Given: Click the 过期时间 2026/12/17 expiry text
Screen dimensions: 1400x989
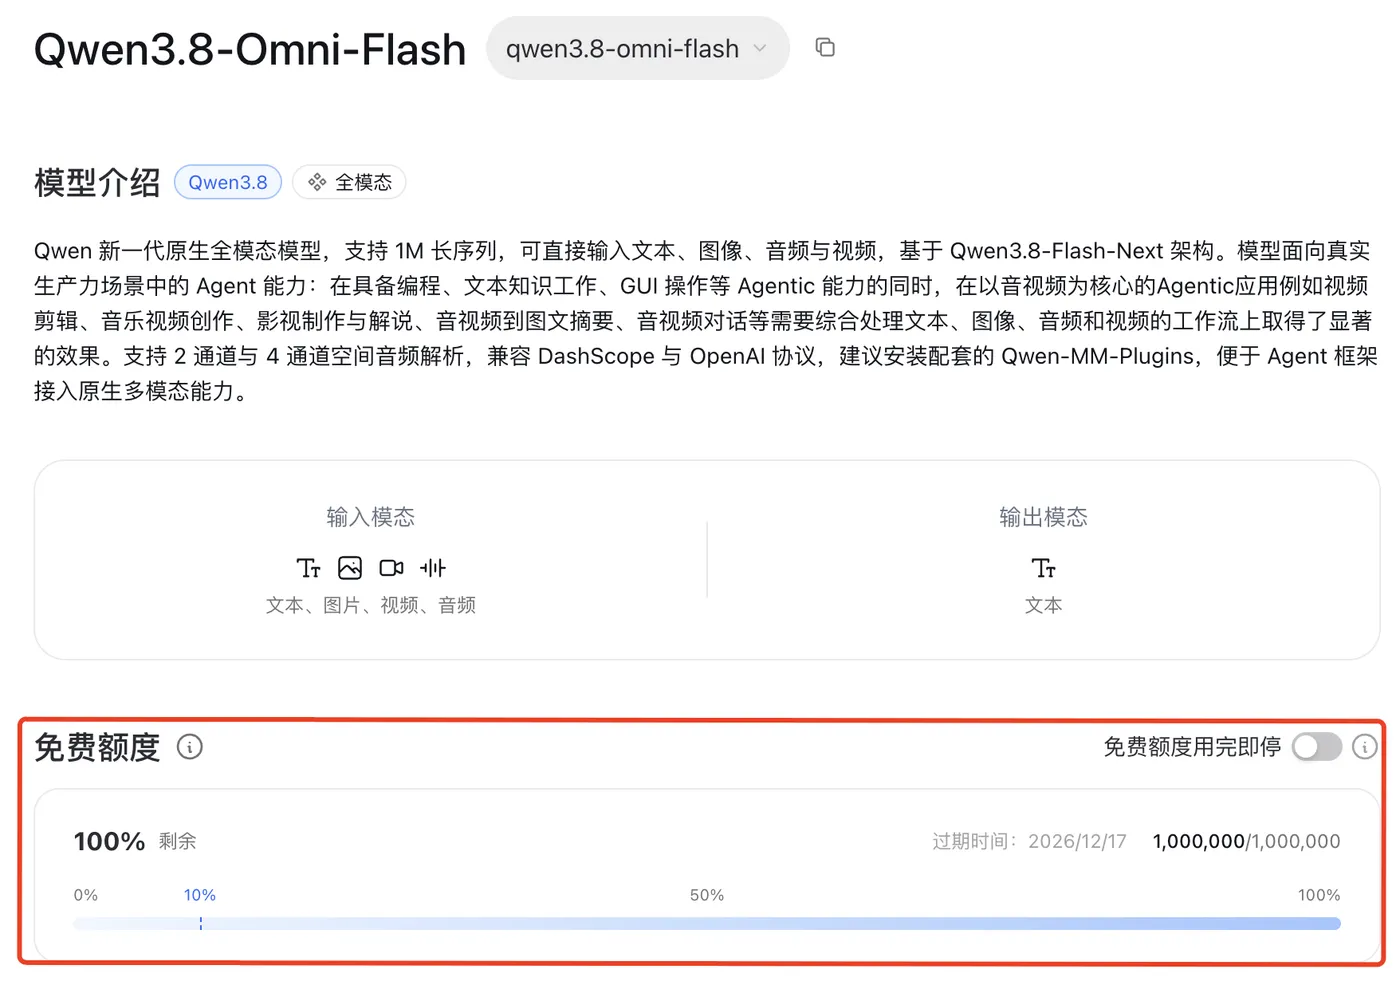Looking at the screenshot, I should [x=1029, y=841].
